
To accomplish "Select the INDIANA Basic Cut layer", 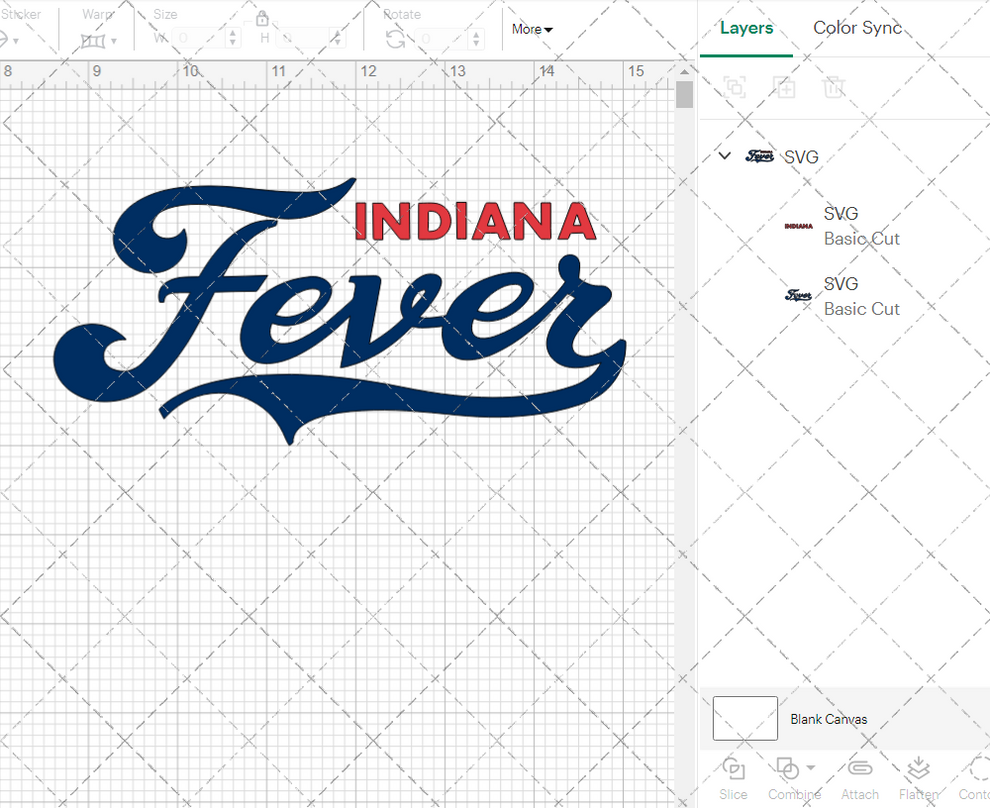I will tap(862, 225).
